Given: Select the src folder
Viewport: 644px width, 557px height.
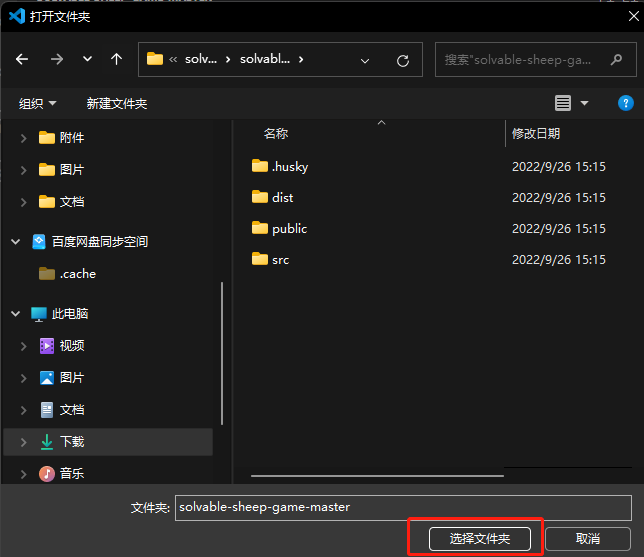Looking at the screenshot, I should pyautogui.click(x=270, y=260).
